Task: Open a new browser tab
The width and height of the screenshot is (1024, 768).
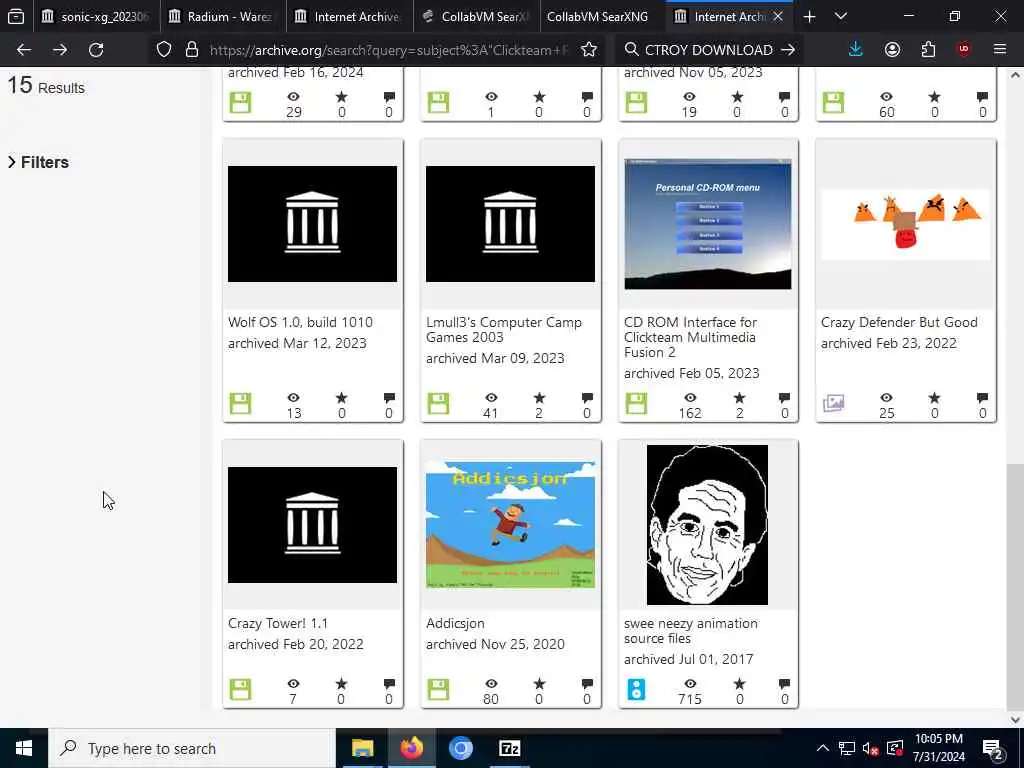Action: [x=809, y=17]
